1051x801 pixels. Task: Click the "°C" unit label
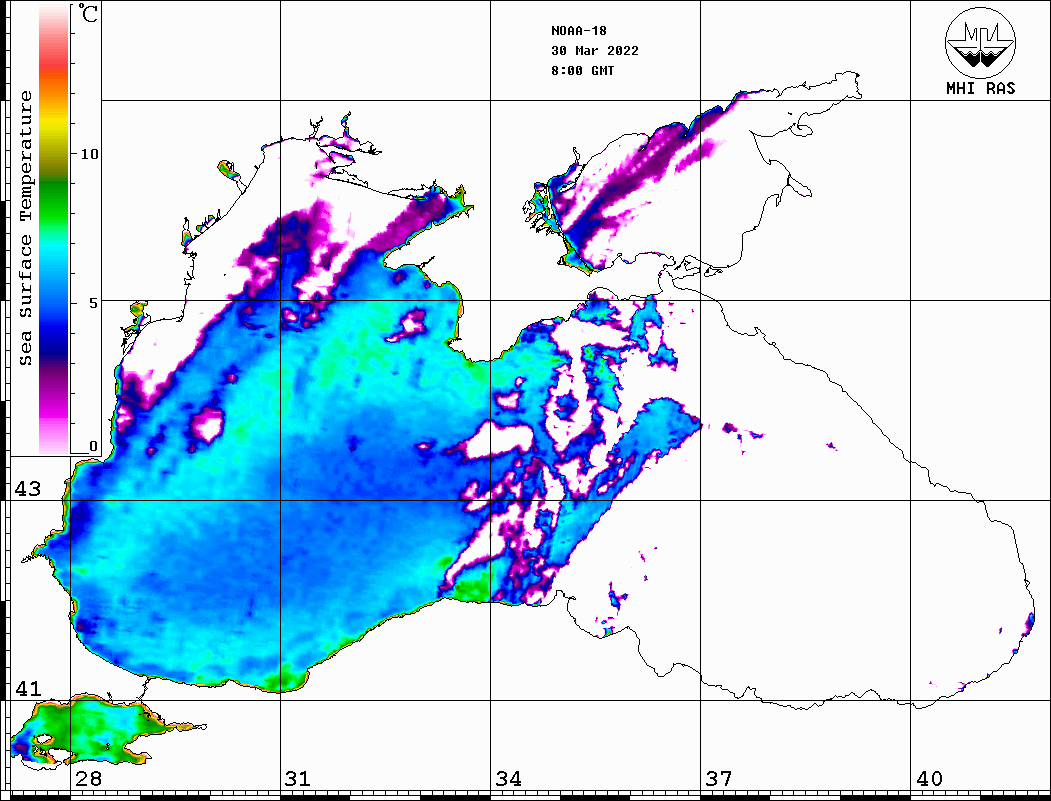pyautogui.click(x=88, y=13)
